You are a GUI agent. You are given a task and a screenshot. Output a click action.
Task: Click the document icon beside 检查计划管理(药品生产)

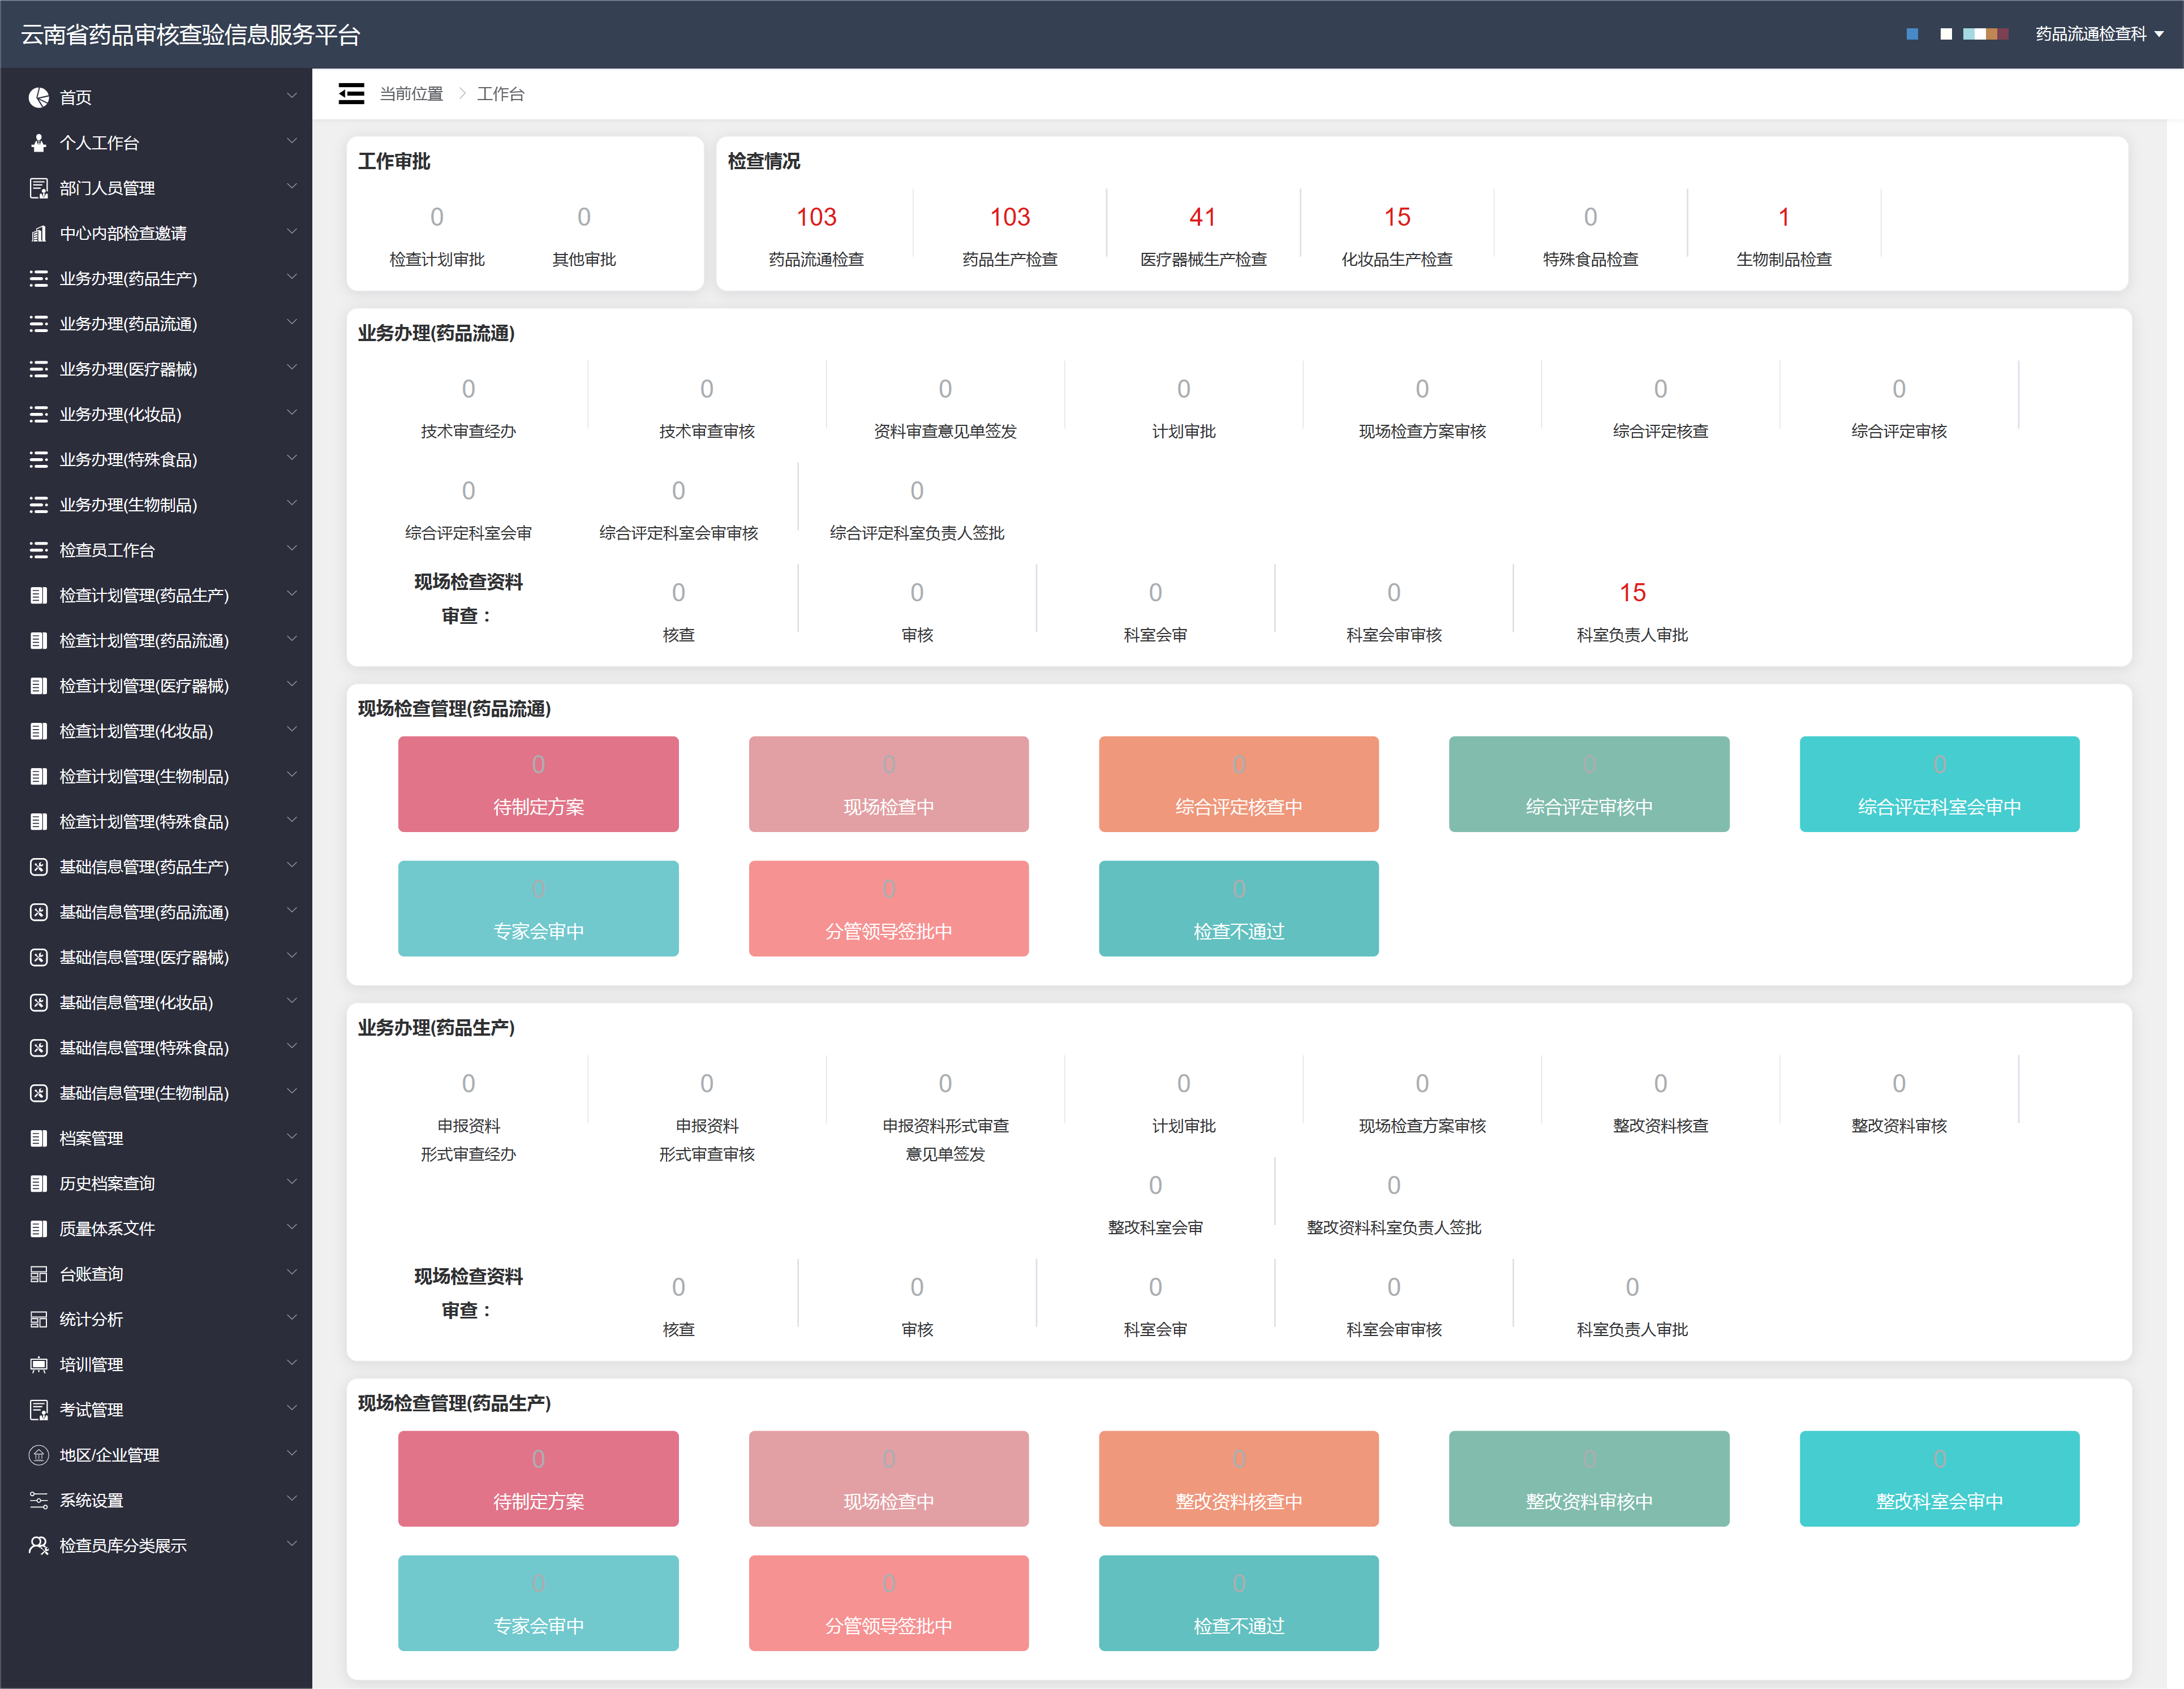[x=38, y=595]
